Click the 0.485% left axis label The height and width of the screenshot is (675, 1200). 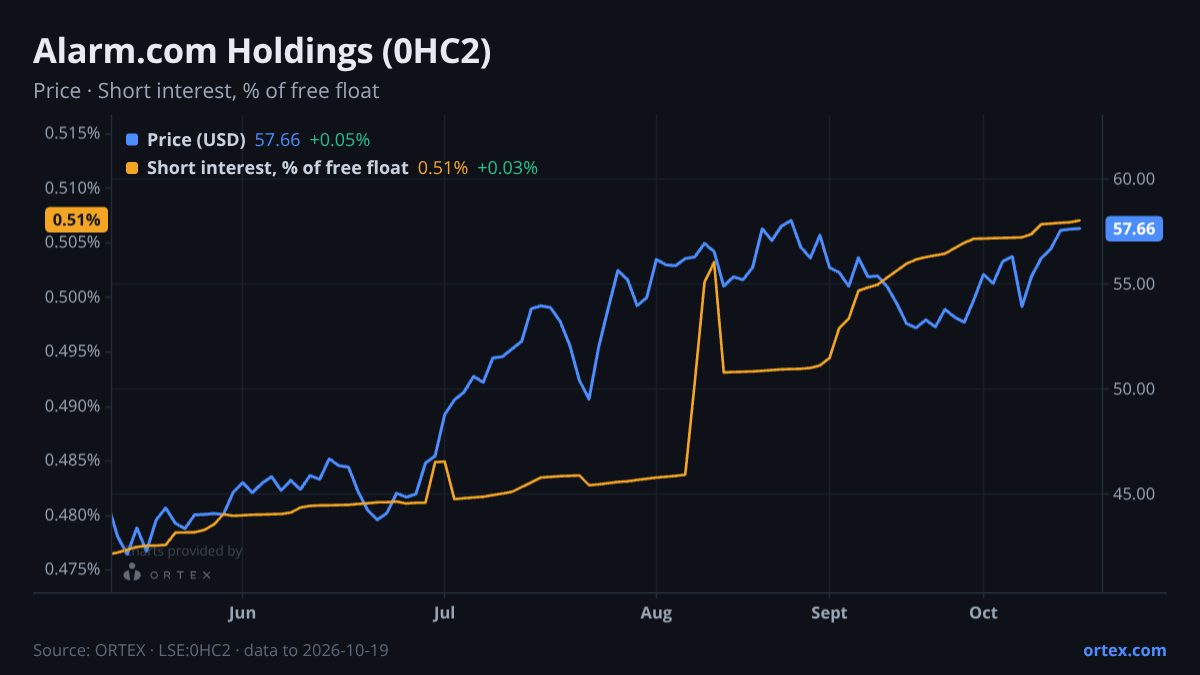point(72,460)
